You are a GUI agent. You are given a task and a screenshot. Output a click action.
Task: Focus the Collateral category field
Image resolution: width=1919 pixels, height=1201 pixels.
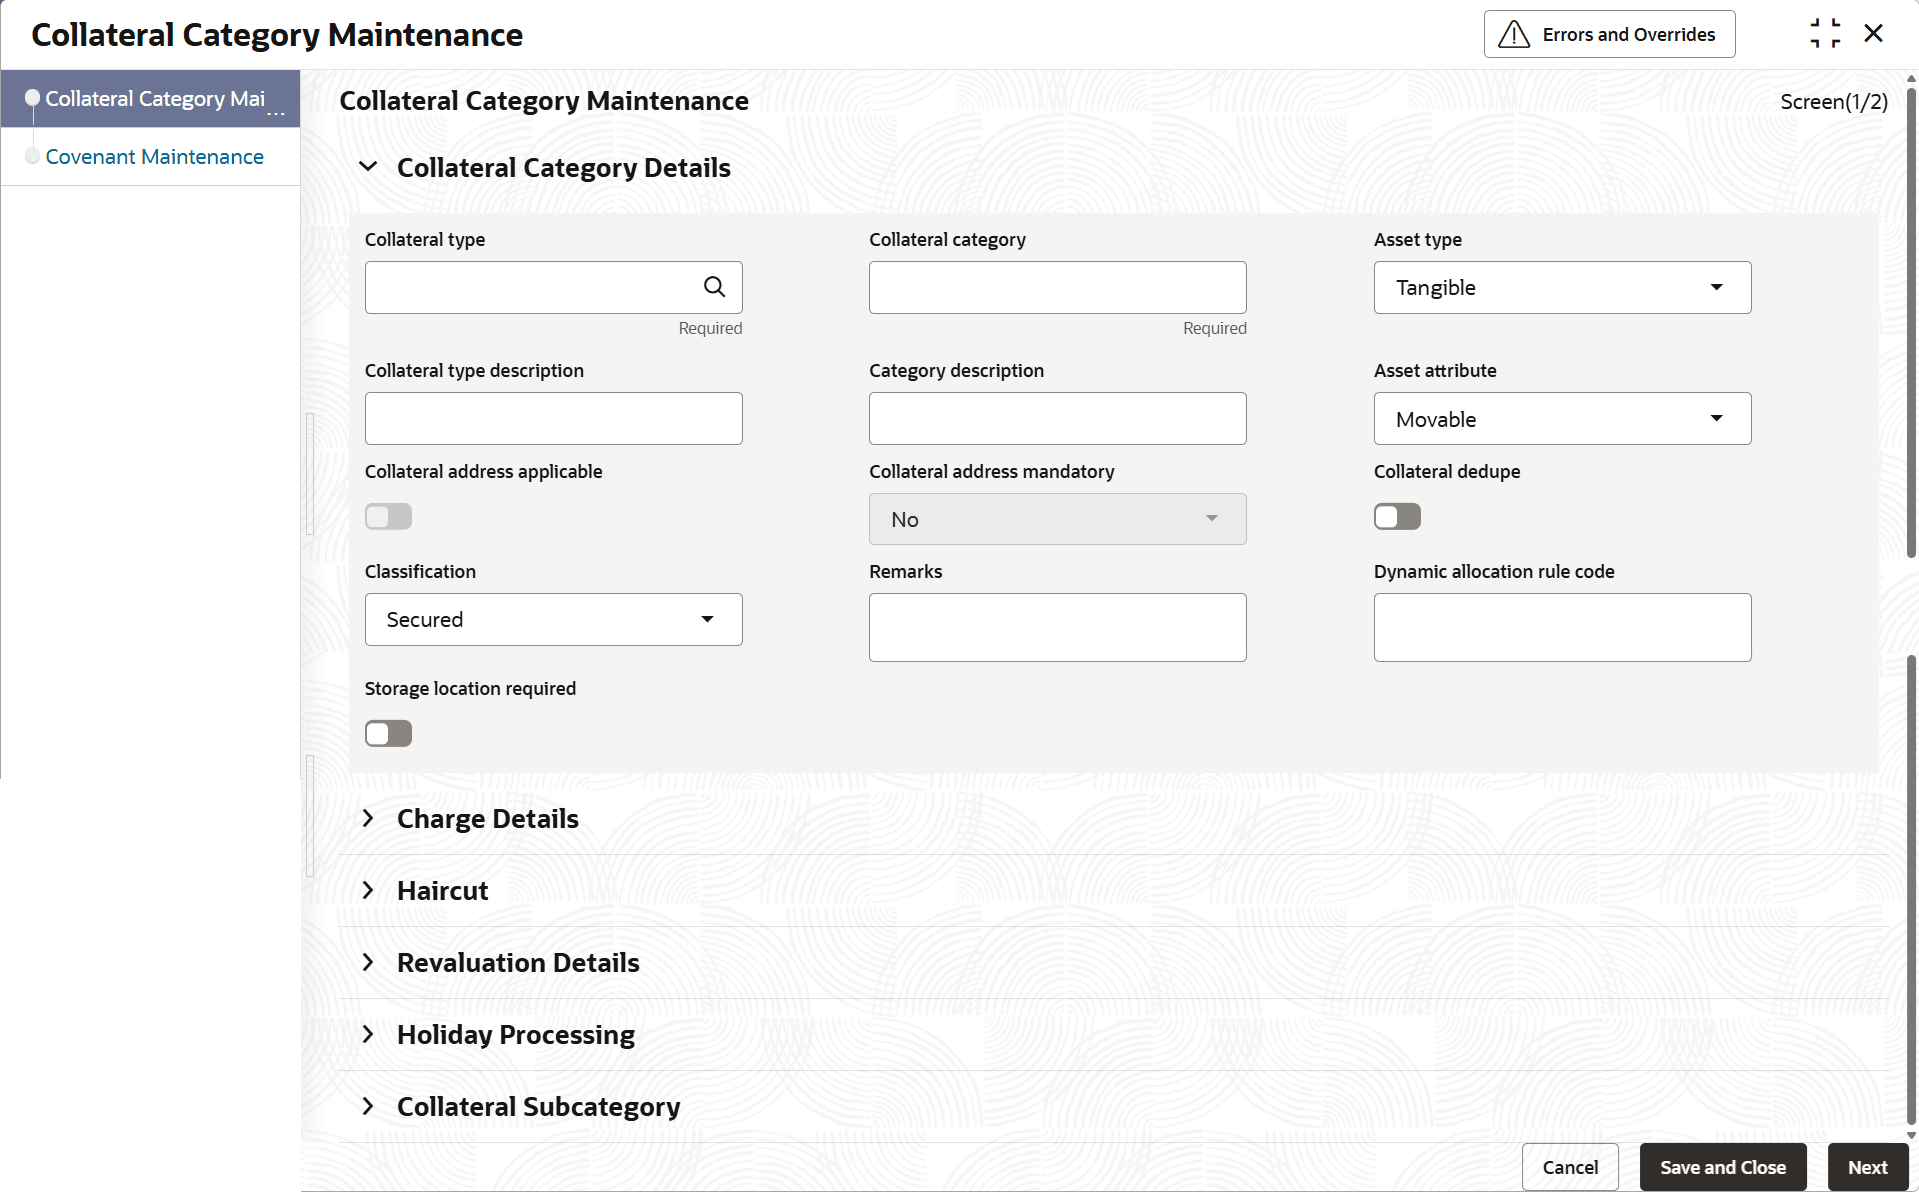pyautogui.click(x=1057, y=288)
